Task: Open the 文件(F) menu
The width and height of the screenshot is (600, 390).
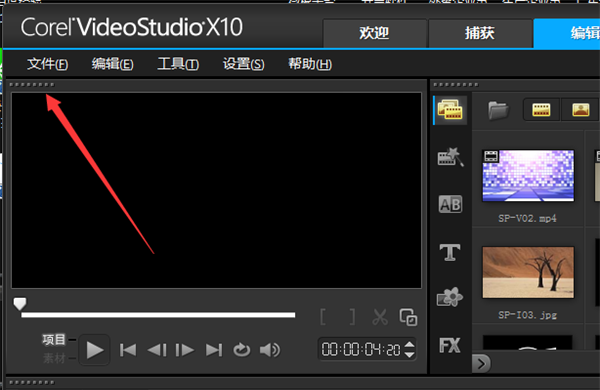Action: click(x=47, y=64)
